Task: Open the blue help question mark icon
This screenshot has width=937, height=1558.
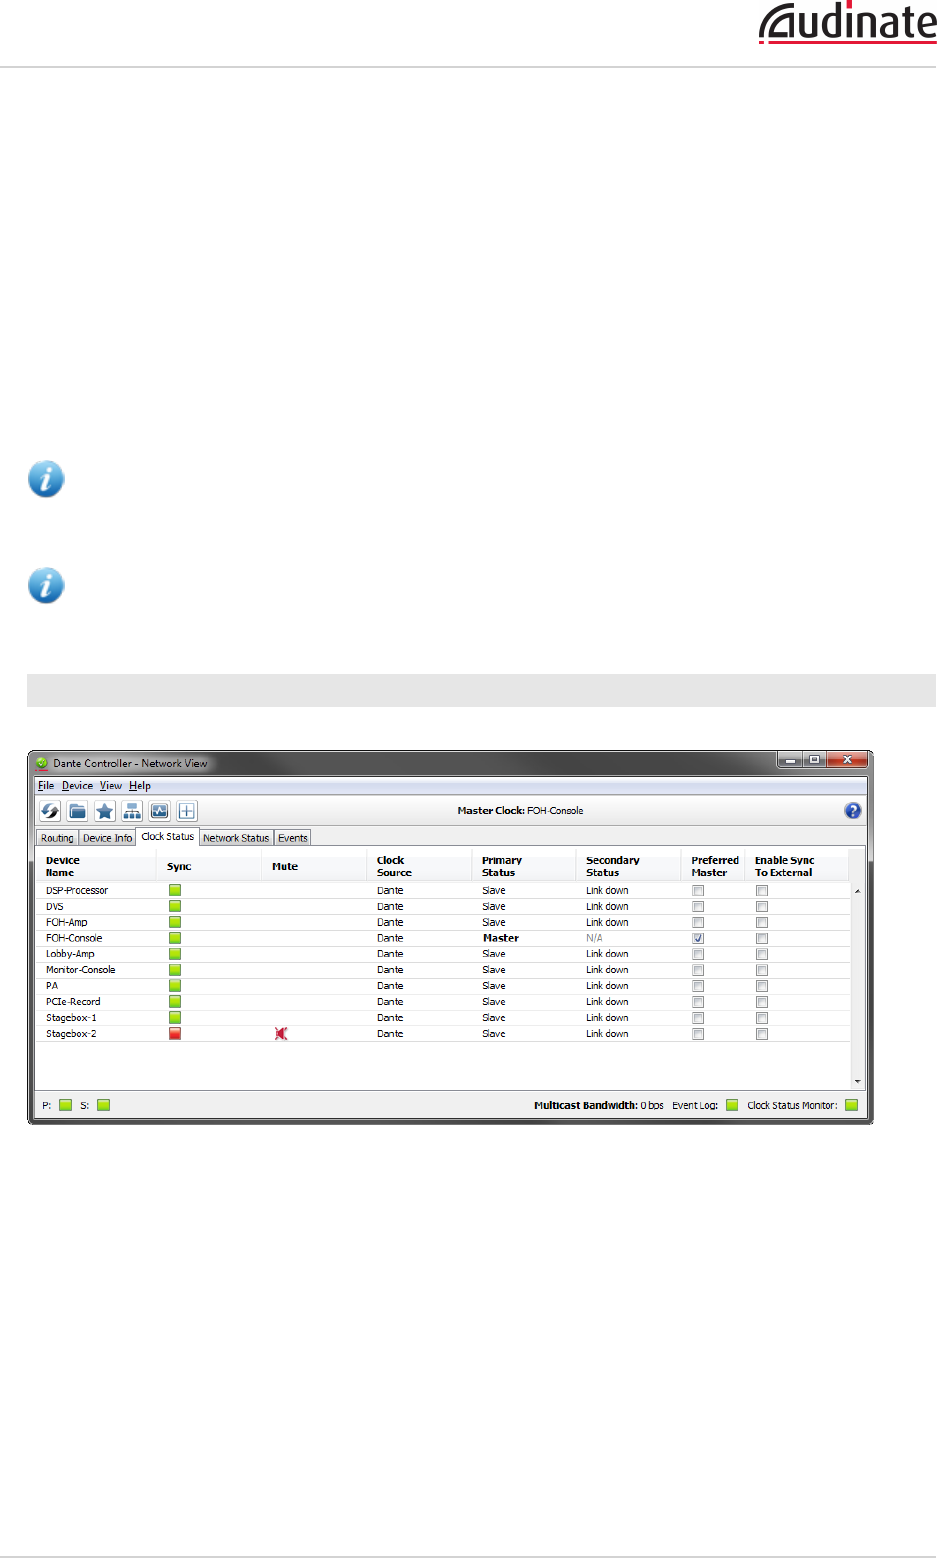Action: tap(853, 811)
